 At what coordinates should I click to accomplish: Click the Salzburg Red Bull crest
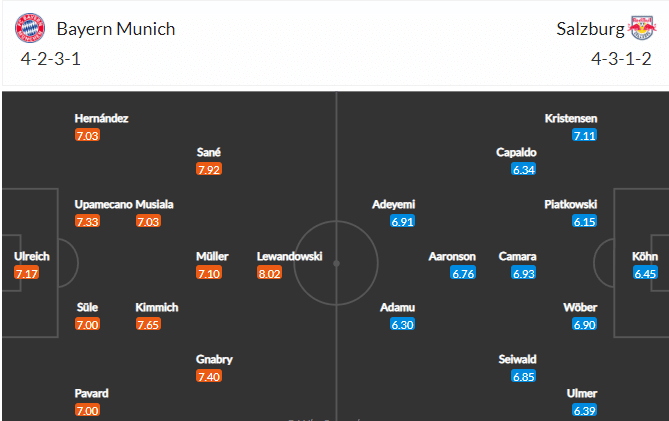(642, 28)
